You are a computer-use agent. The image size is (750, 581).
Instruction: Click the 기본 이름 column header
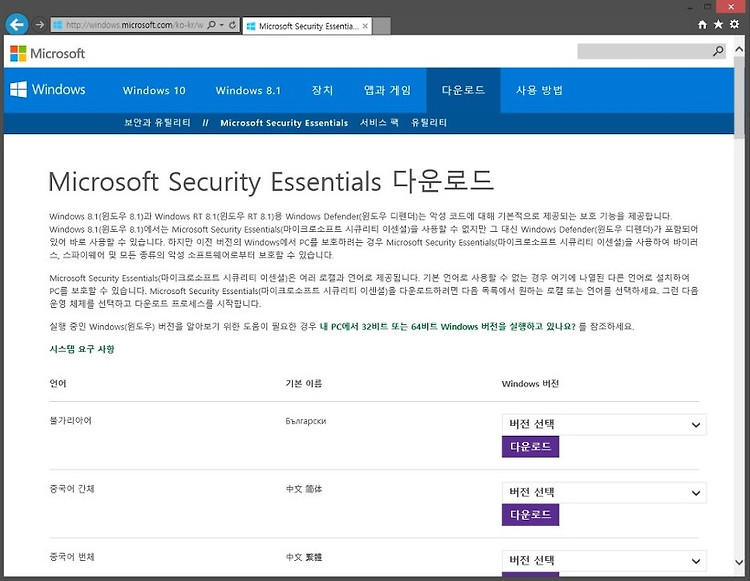(x=304, y=384)
